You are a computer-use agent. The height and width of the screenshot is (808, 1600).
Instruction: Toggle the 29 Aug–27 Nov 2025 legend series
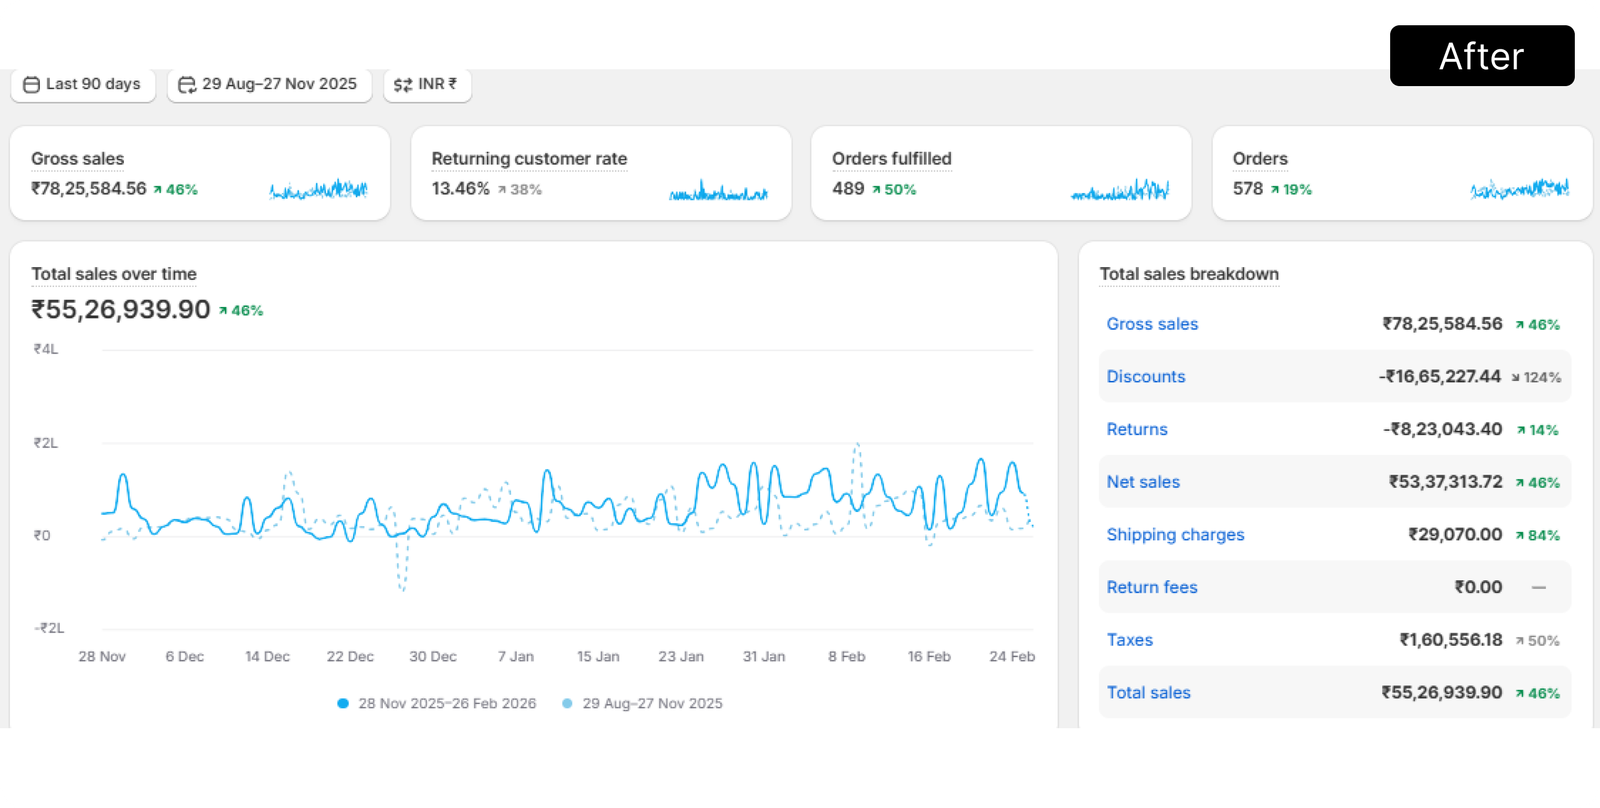(652, 704)
